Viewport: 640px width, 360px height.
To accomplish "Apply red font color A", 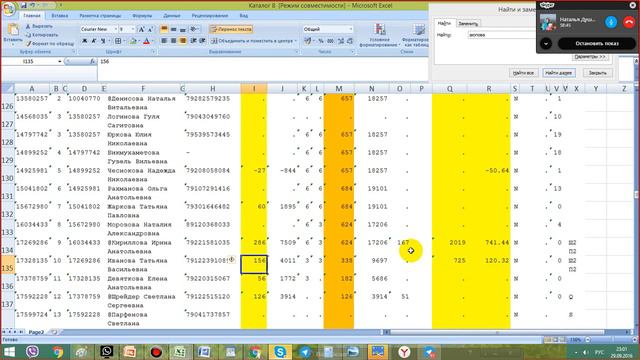I will tap(146, 41).
